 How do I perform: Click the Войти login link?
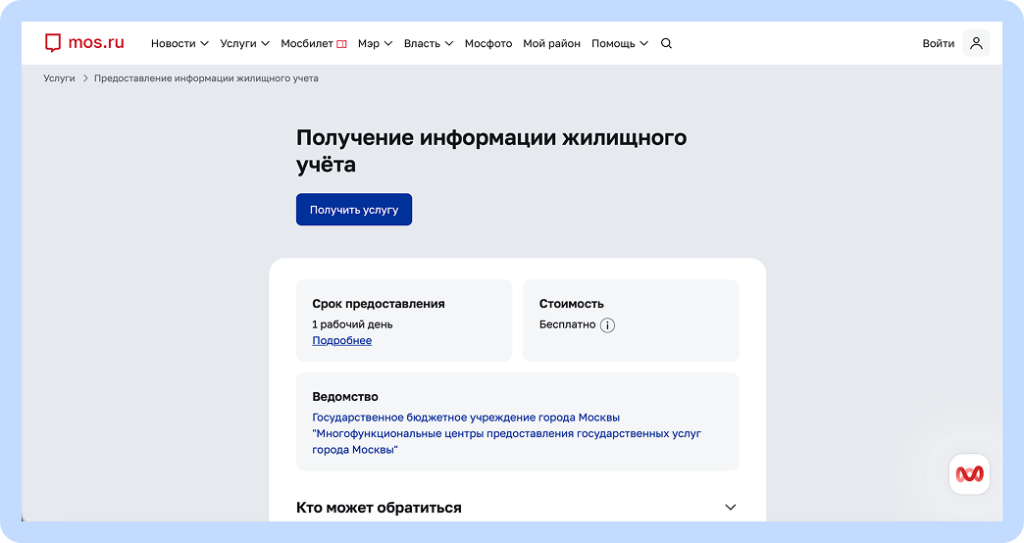coord(938,43)
